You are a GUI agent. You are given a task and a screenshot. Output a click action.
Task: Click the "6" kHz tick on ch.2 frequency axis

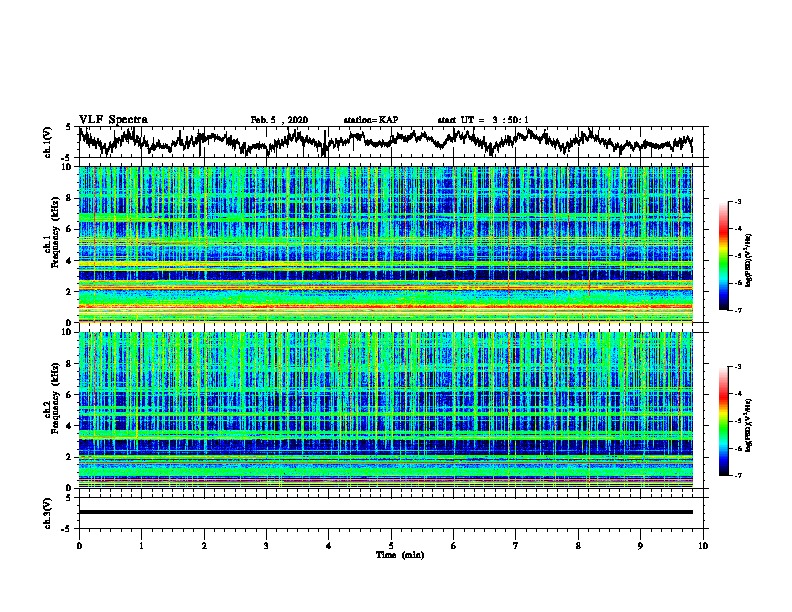pos(69,394)
